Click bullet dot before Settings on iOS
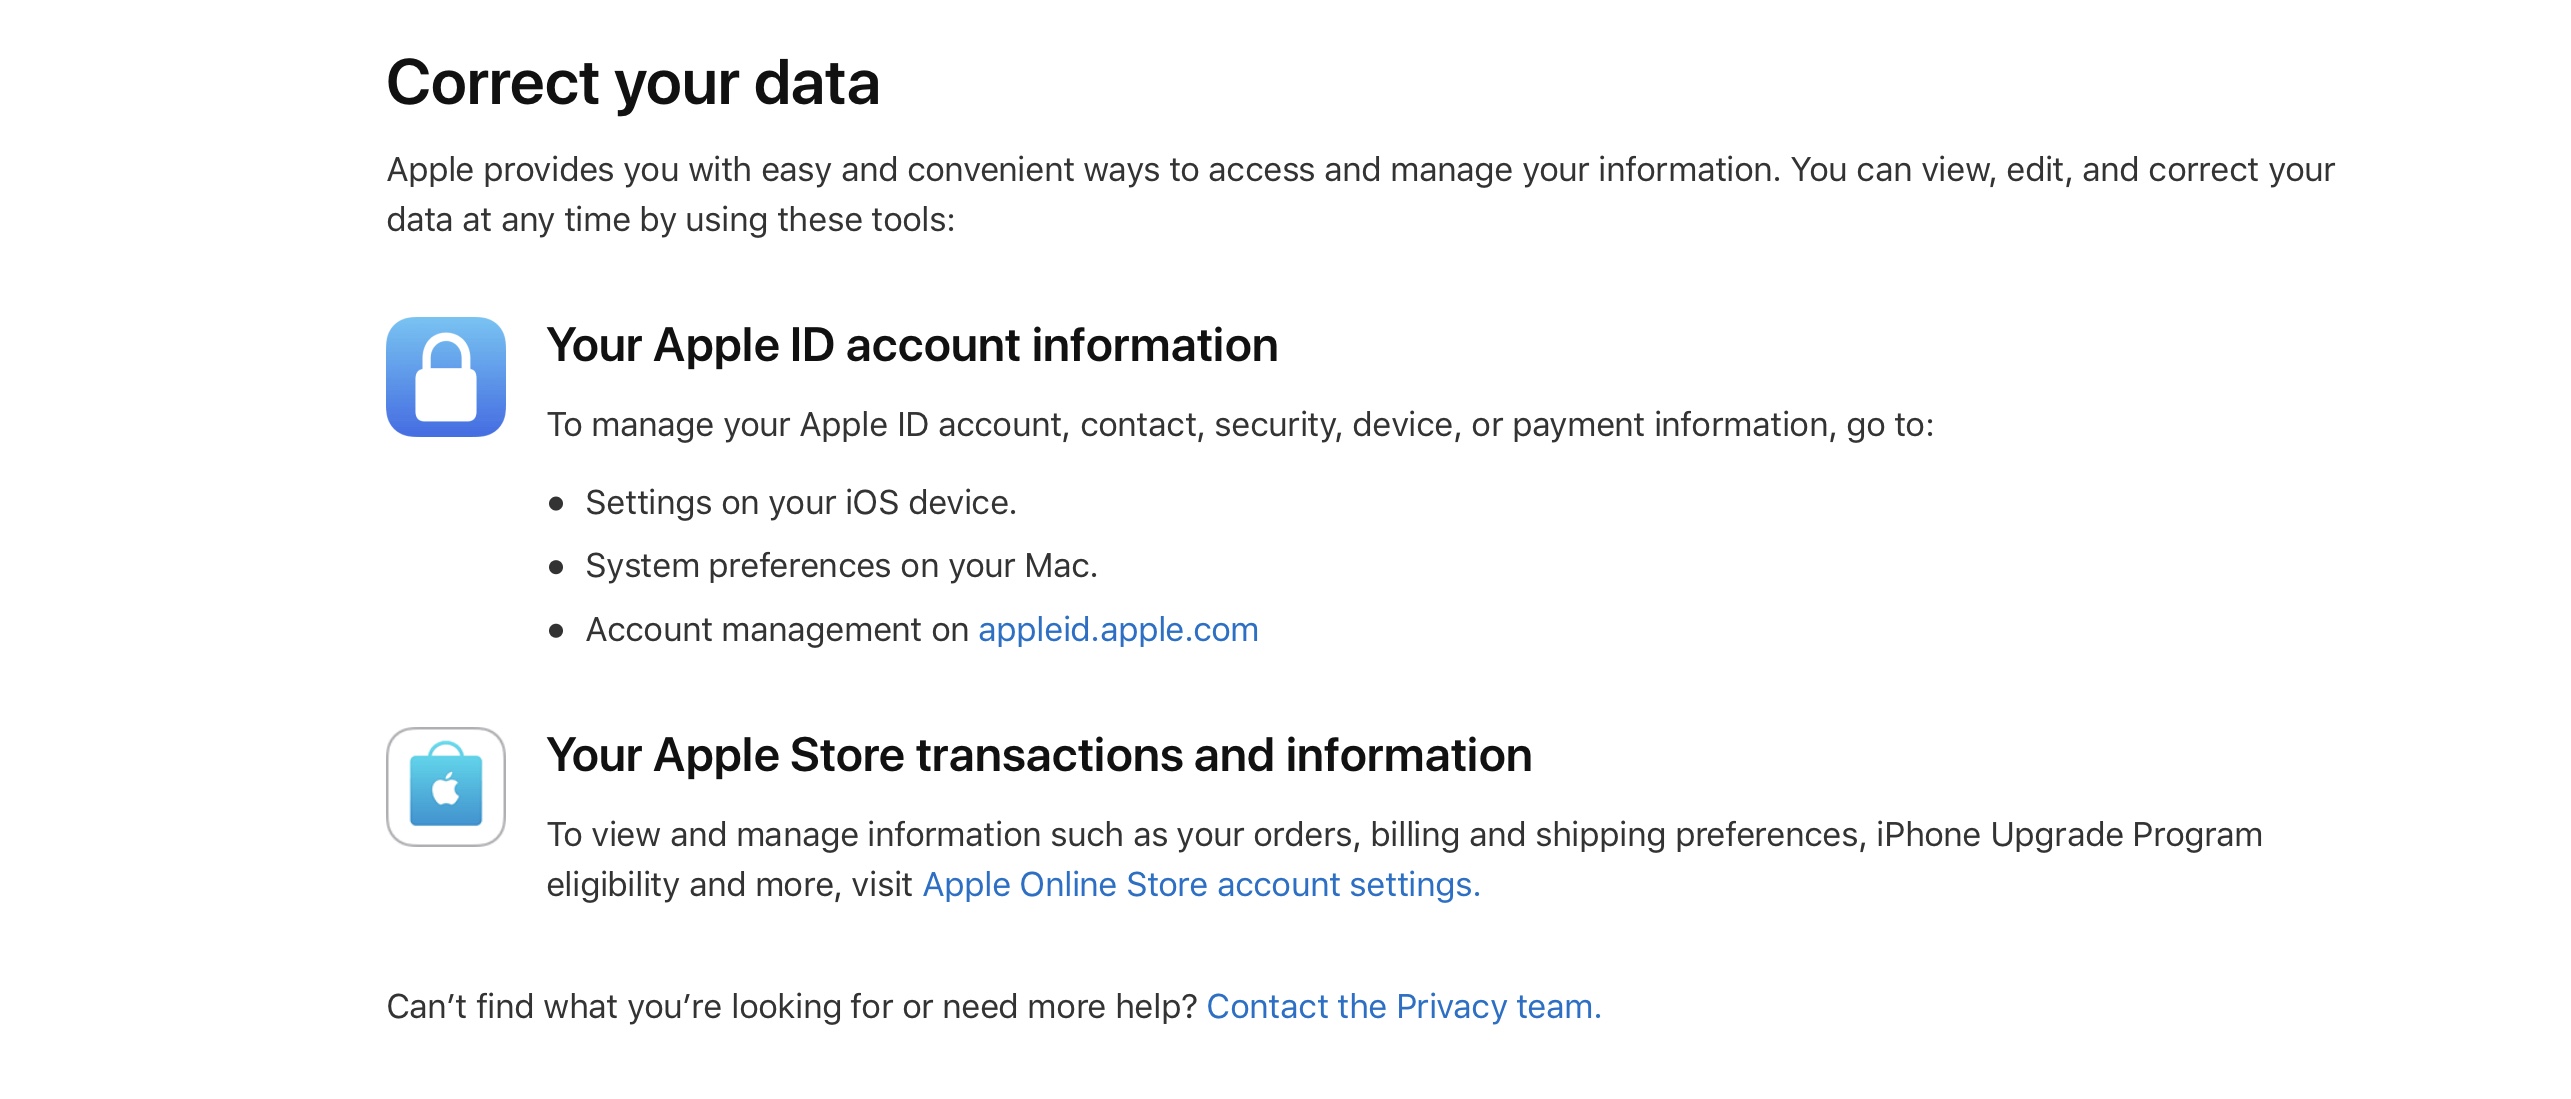The width and height of the screenshot is (2571, 1099). [556, 504]
